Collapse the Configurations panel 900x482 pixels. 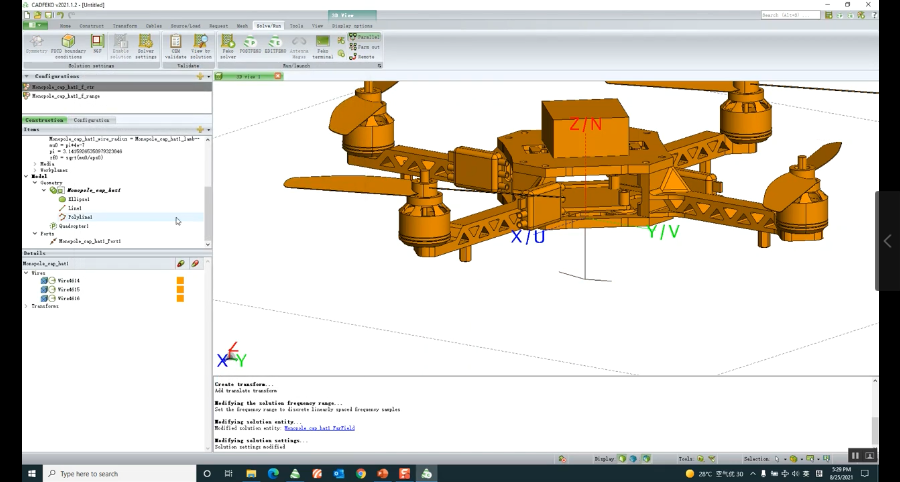(26, 76)
